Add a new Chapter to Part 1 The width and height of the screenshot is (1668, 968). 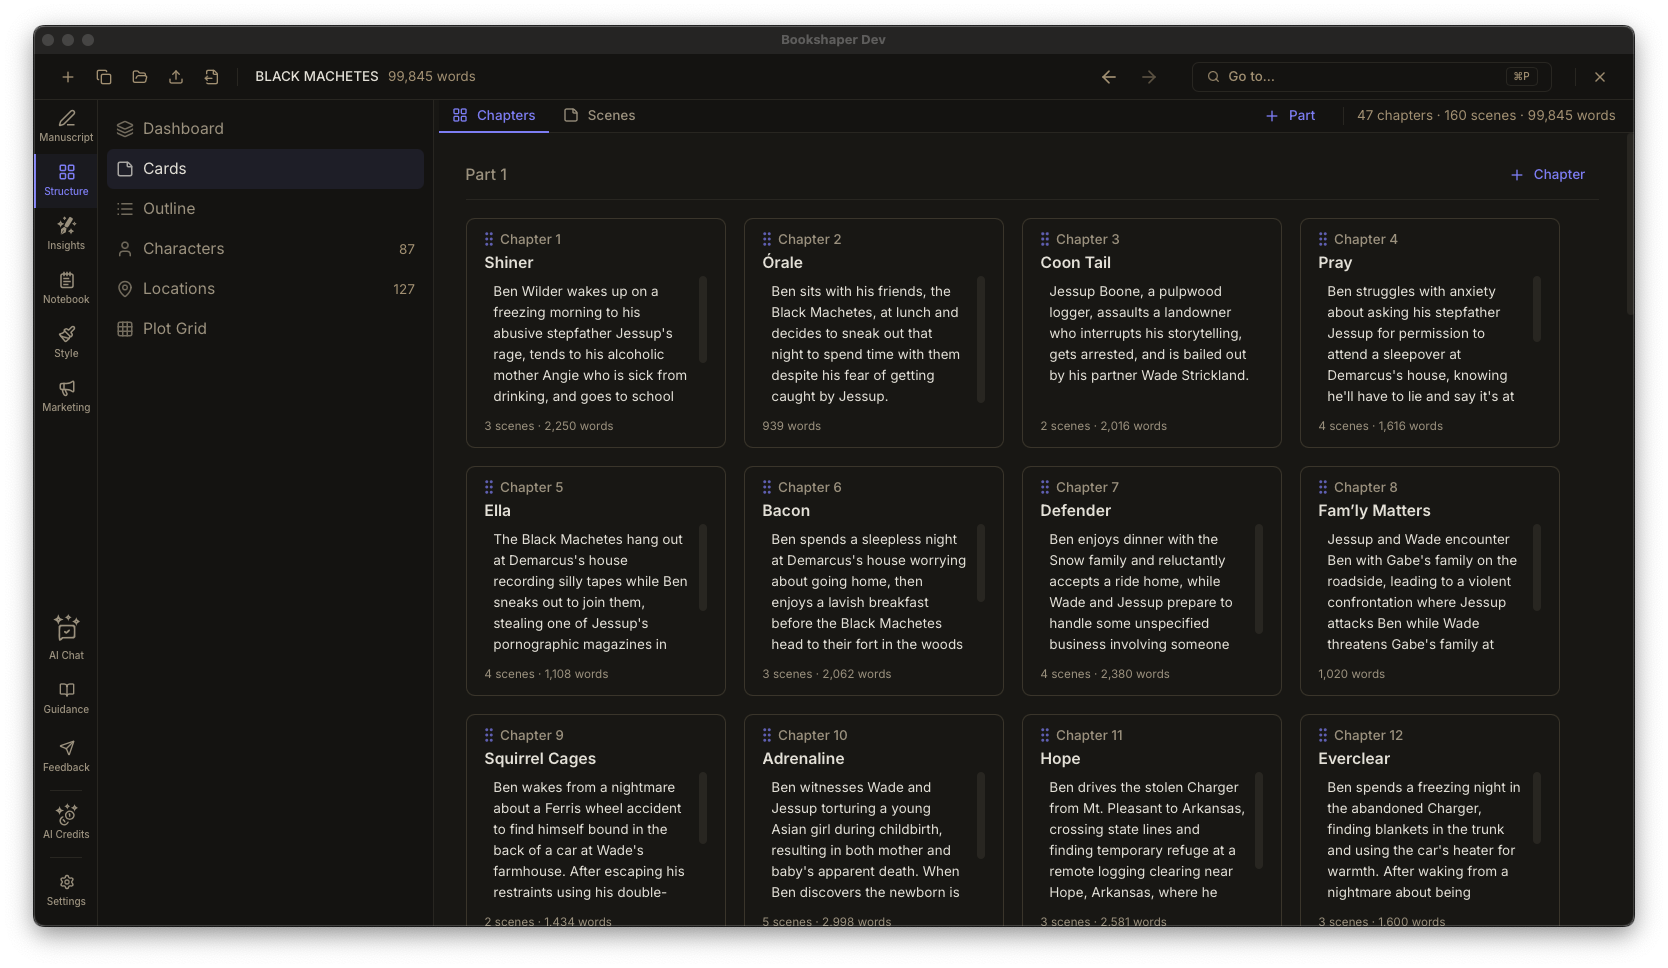pyautogui.click(x=1547, y=174)
